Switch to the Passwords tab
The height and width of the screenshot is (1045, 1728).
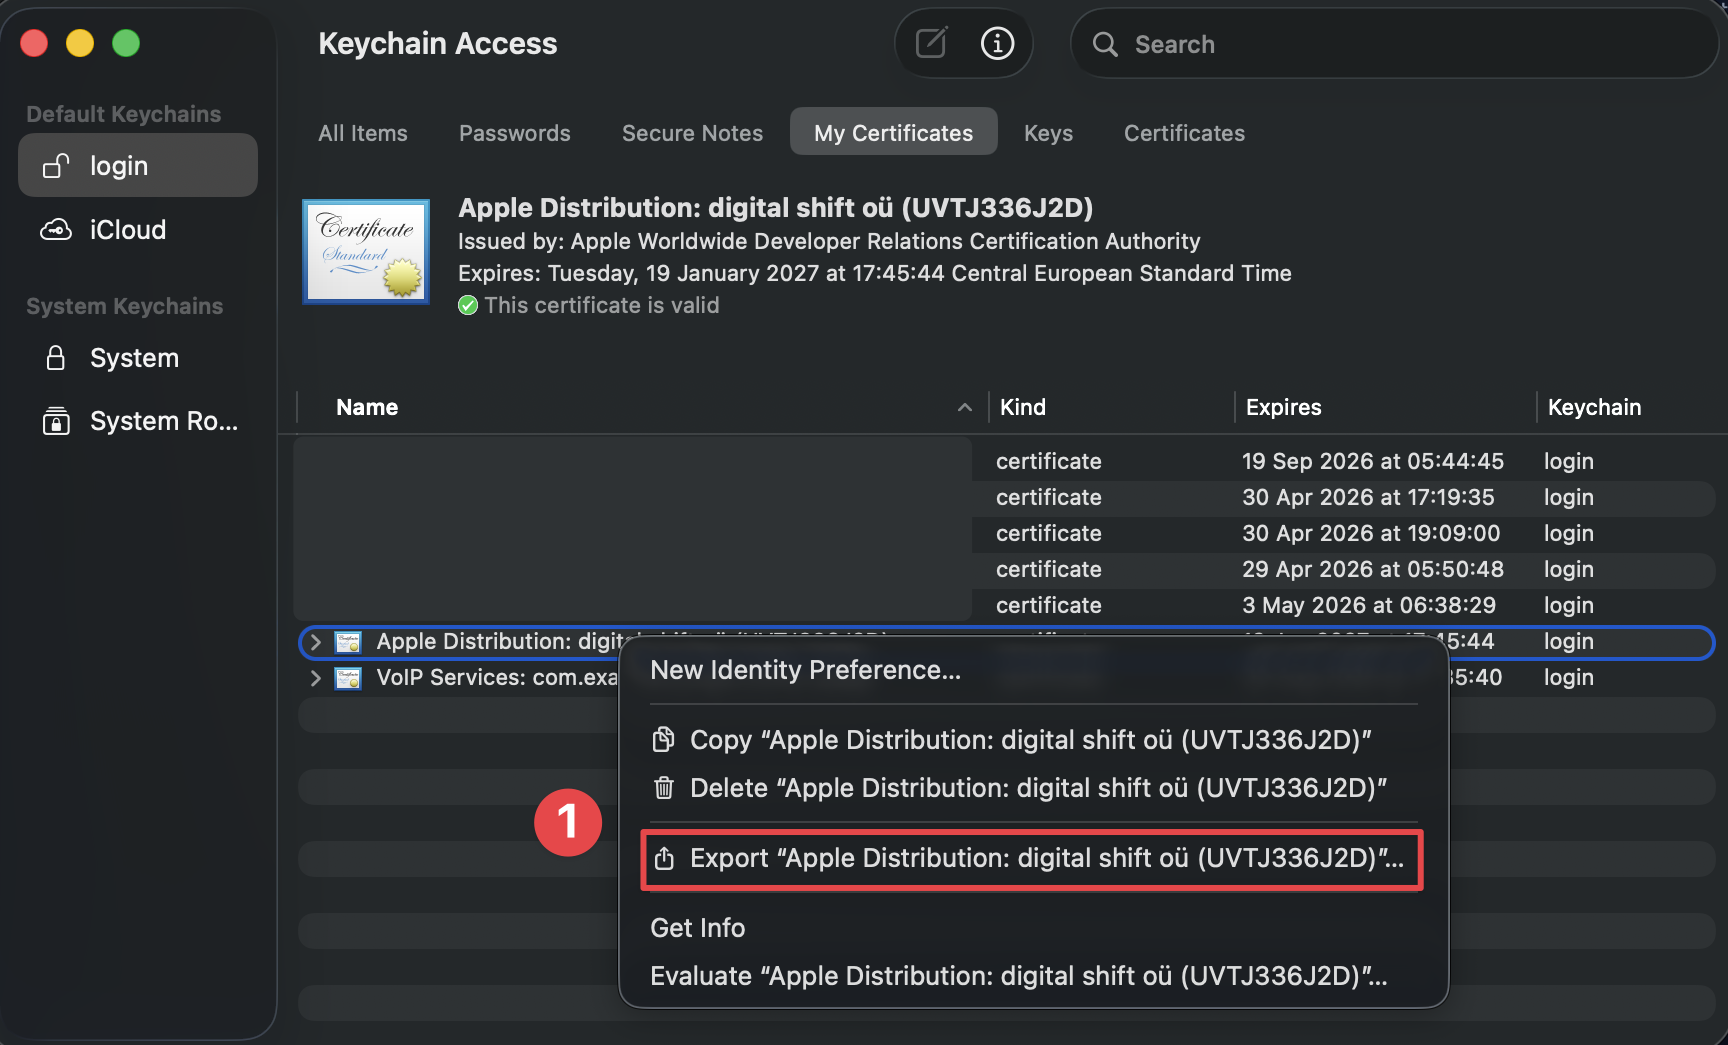(x=514, y=133)
